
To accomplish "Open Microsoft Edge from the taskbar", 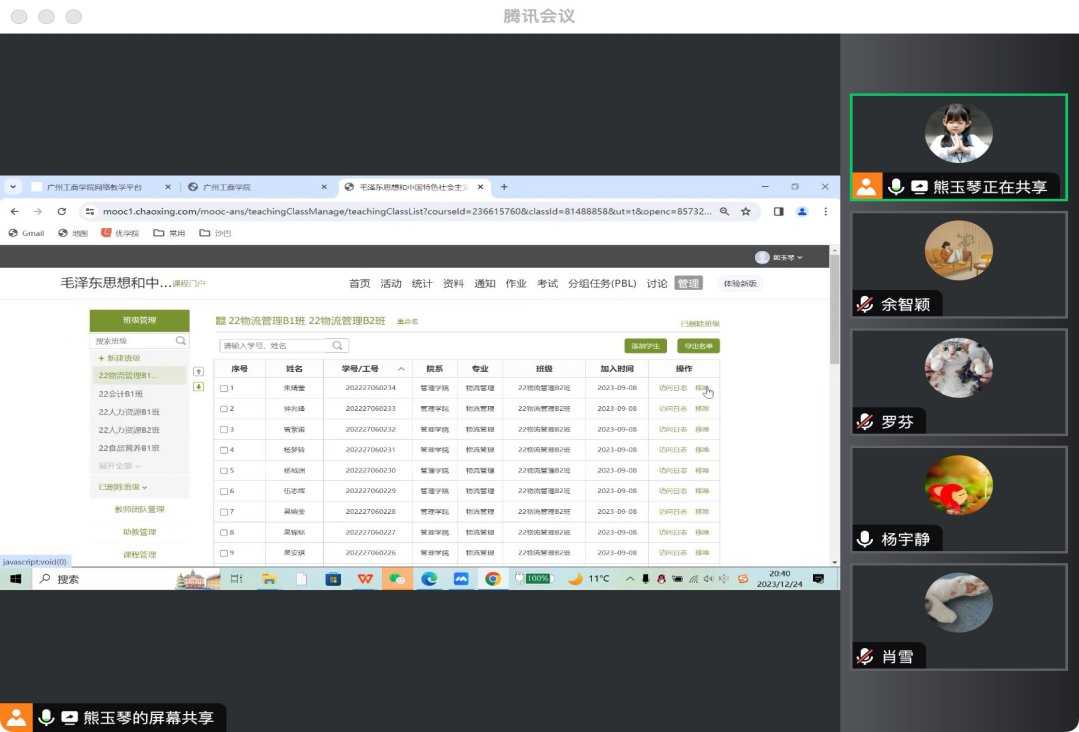I will (429, 579).
